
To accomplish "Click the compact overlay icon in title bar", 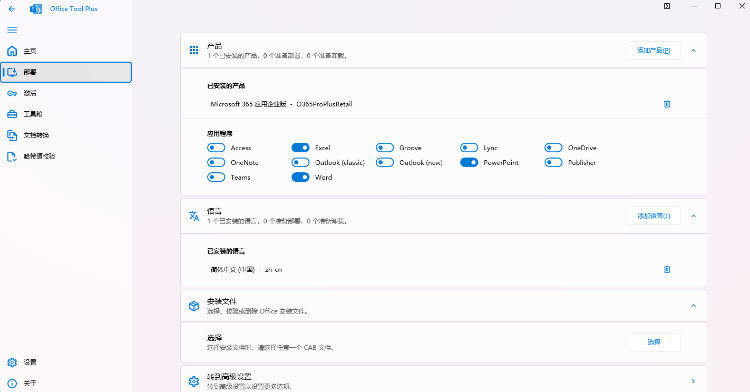I will [667, 6].
